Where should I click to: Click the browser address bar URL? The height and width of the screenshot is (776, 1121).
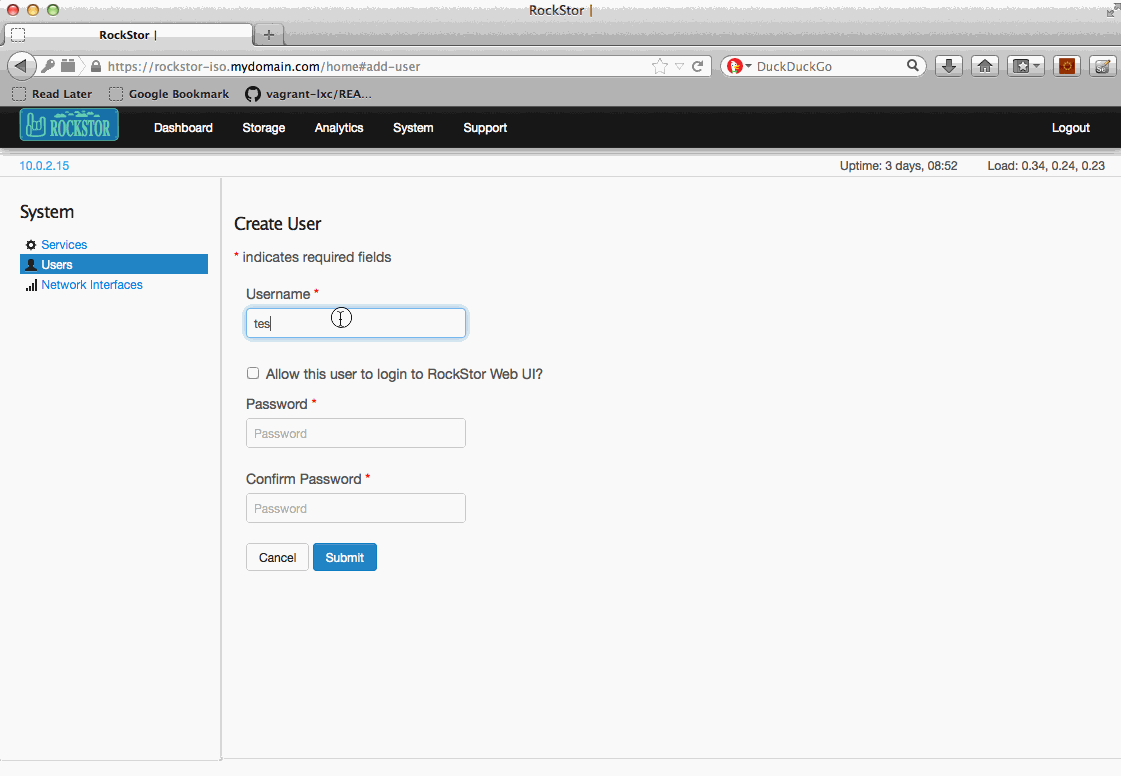tap(264, 67)
